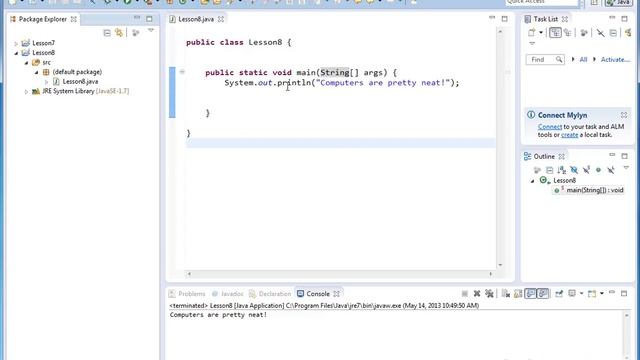Collapse All in Package Explorer toolbar
The height and width of the screenshot is (360, 640).
click(x=107, y=33)
